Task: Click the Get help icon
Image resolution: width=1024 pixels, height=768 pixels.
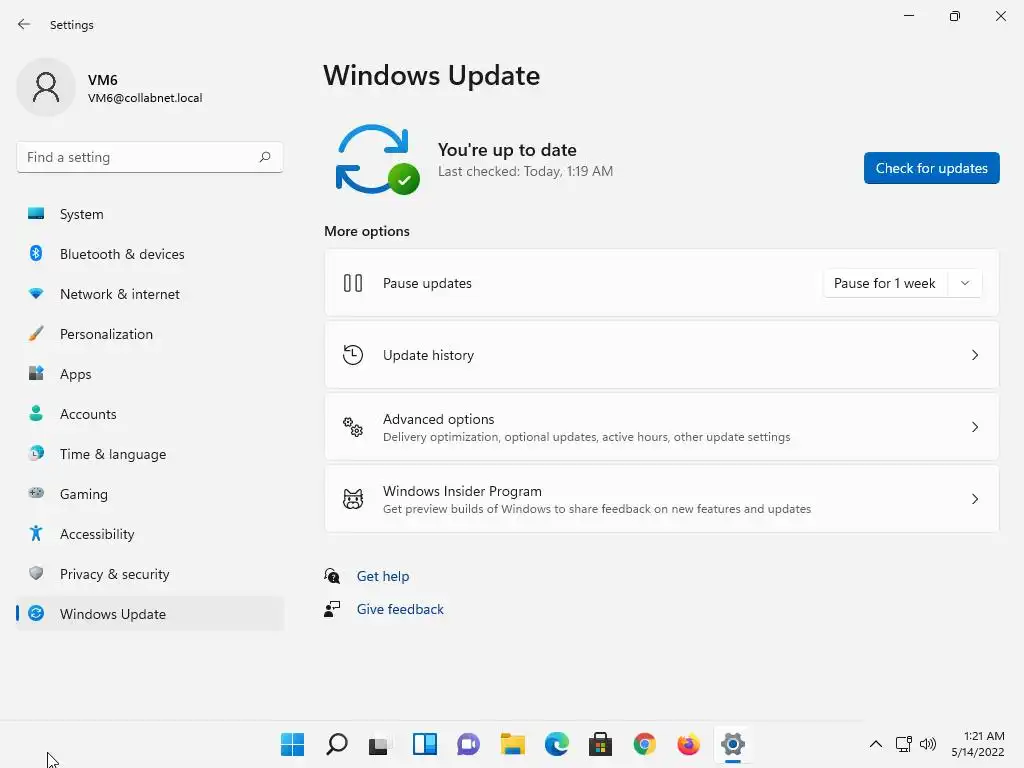Action: [332, 575]
